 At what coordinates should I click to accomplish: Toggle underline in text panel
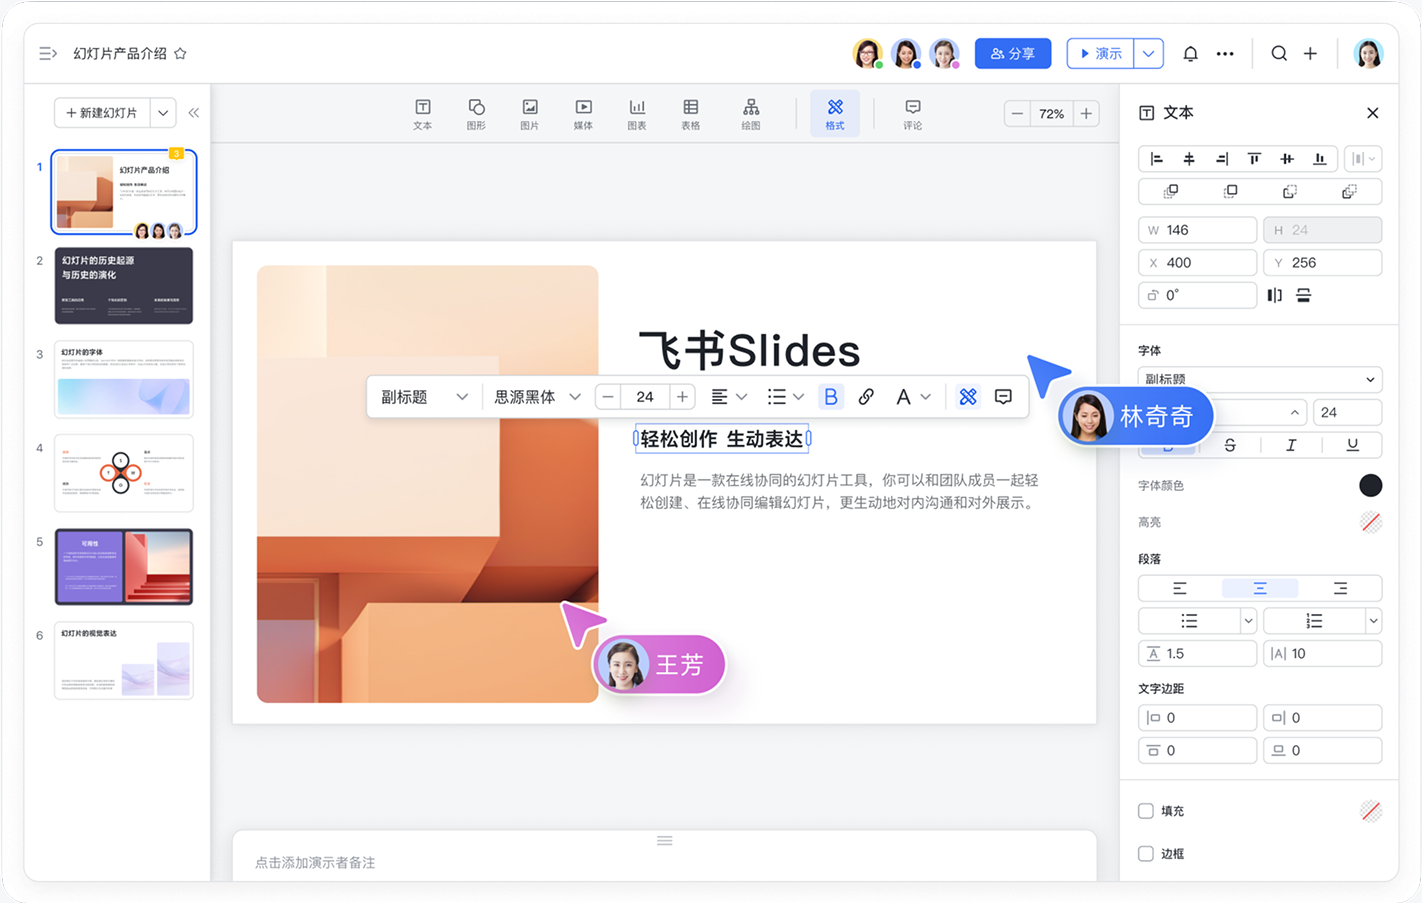[1352, 445]
